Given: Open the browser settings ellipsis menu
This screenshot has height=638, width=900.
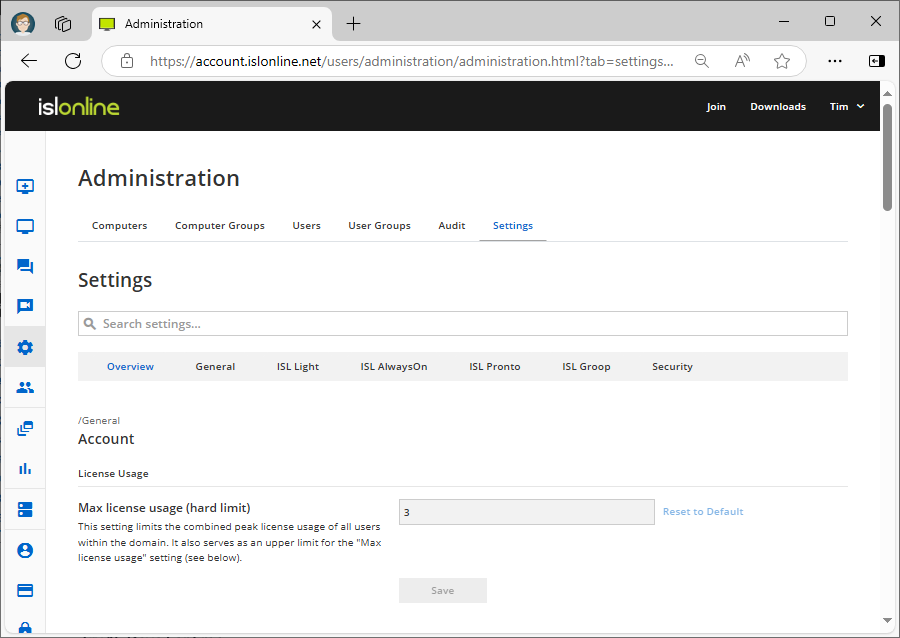Looking at the screenshot, I should pyautogui.click(x=835, y=61).
